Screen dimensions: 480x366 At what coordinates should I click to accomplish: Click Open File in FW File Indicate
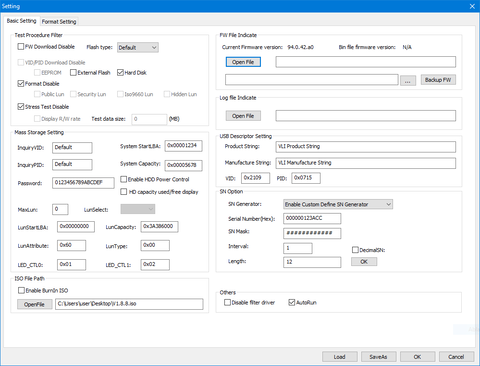click(x=243, y=62)
